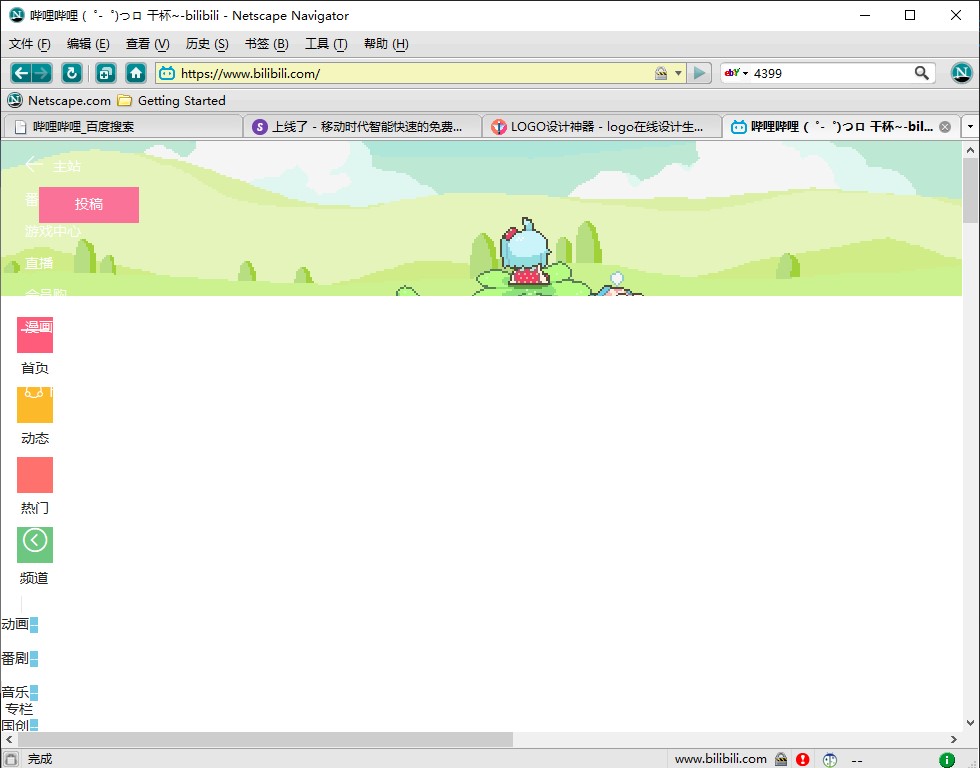
Task: Open the 音乐 category link
Action: (15, 692)
